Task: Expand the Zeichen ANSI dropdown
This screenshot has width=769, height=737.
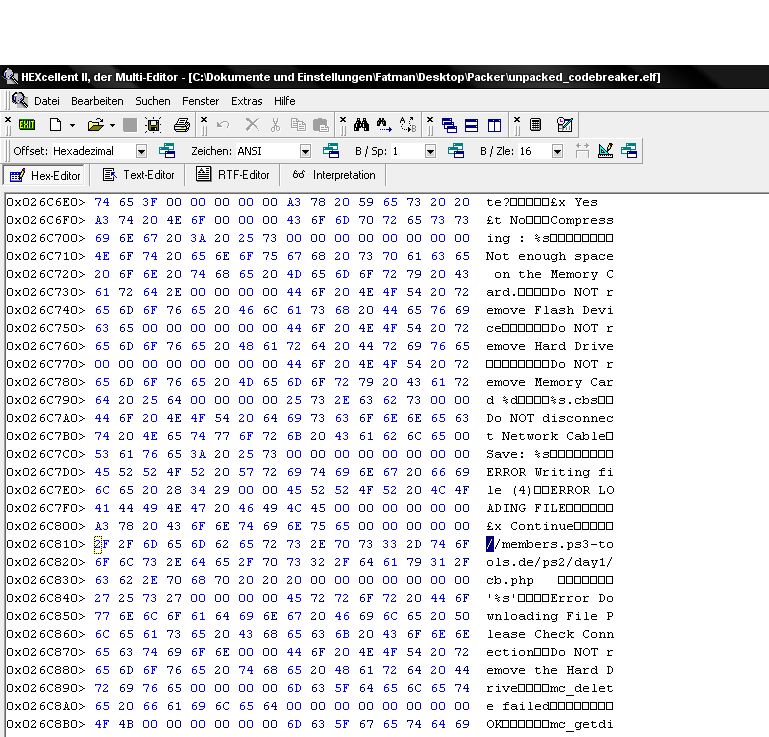Action: (x=305, y=151)
